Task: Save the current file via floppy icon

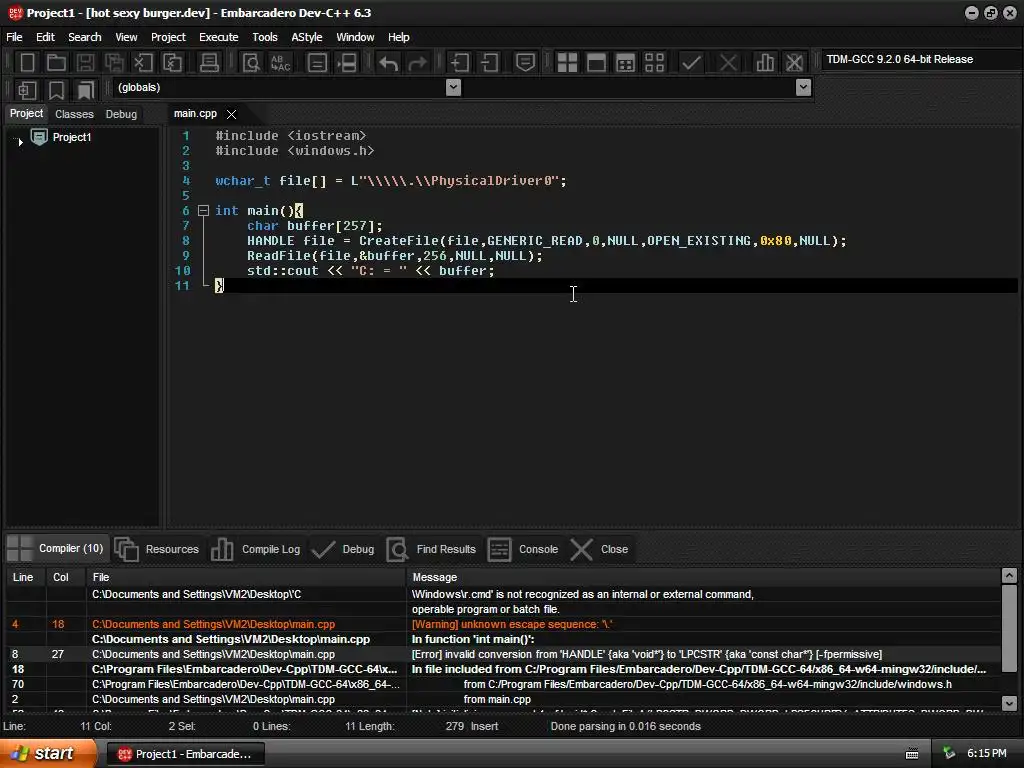Action: (x=85, y=63)
